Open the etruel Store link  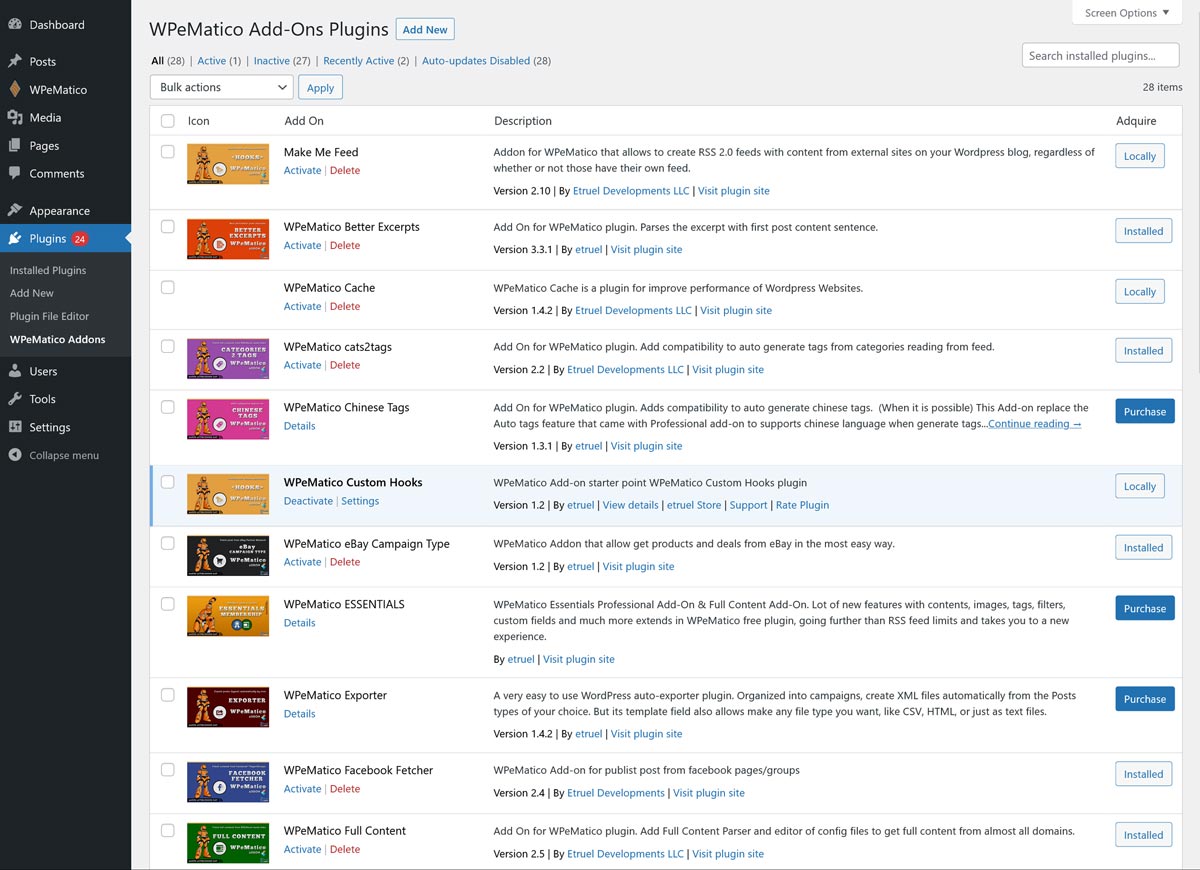[x=694, y=505]
